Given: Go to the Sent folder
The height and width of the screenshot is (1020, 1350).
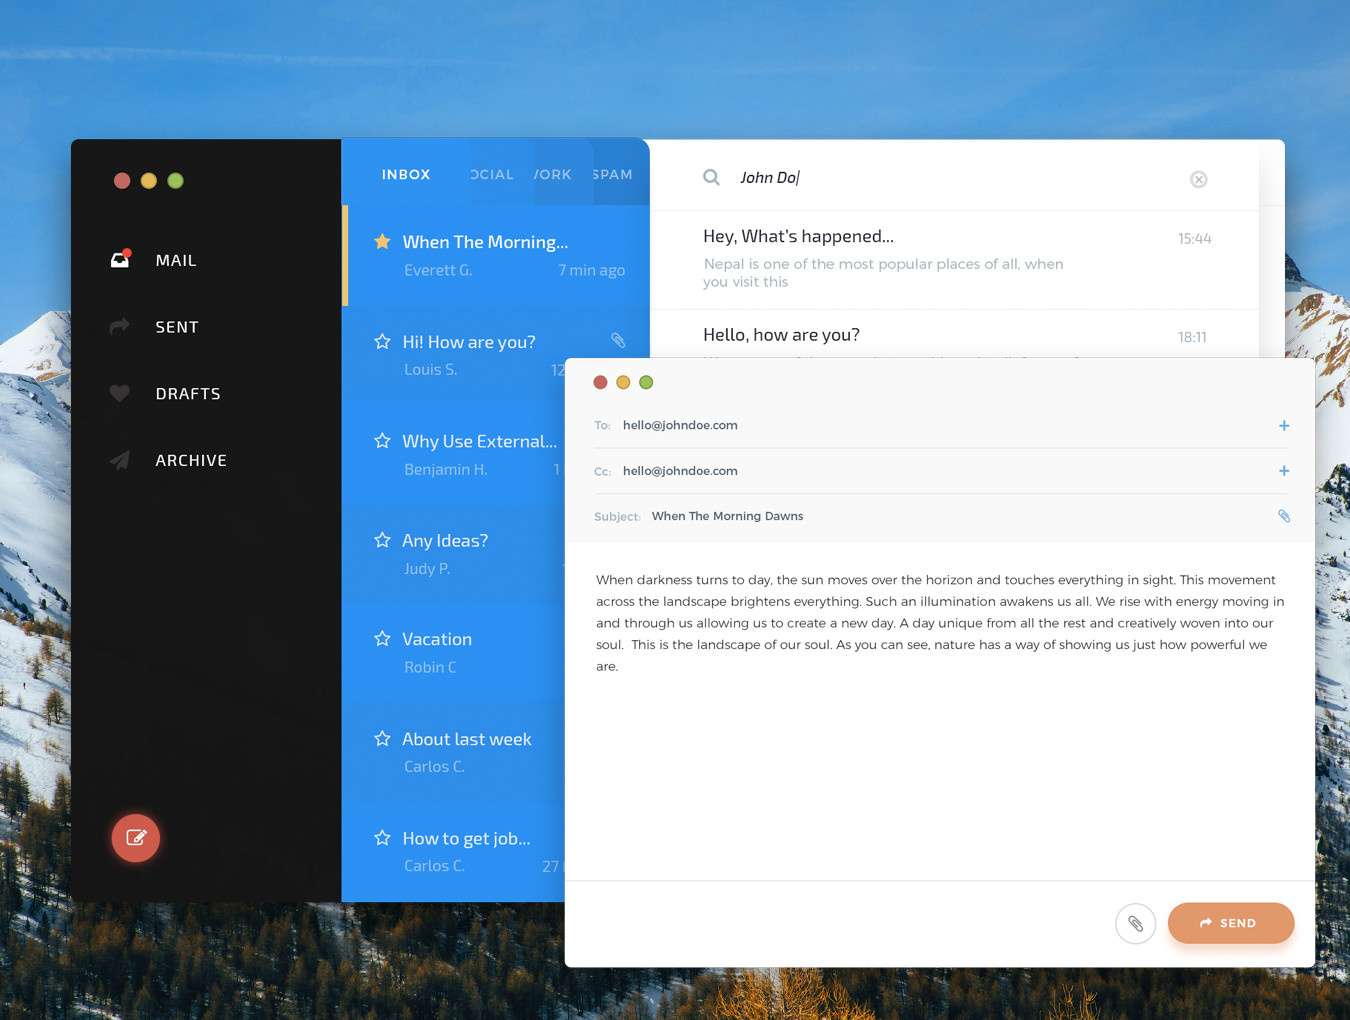Looking at the screenshot, I should 177,327.
